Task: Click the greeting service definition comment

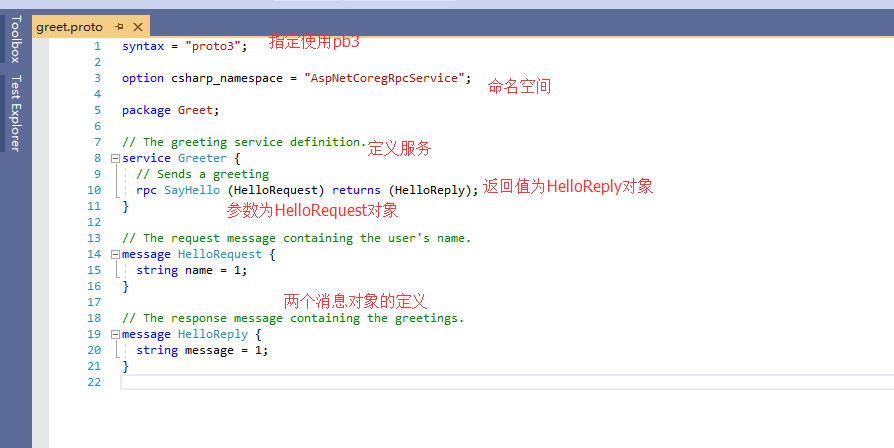Action: click(244, 142)
